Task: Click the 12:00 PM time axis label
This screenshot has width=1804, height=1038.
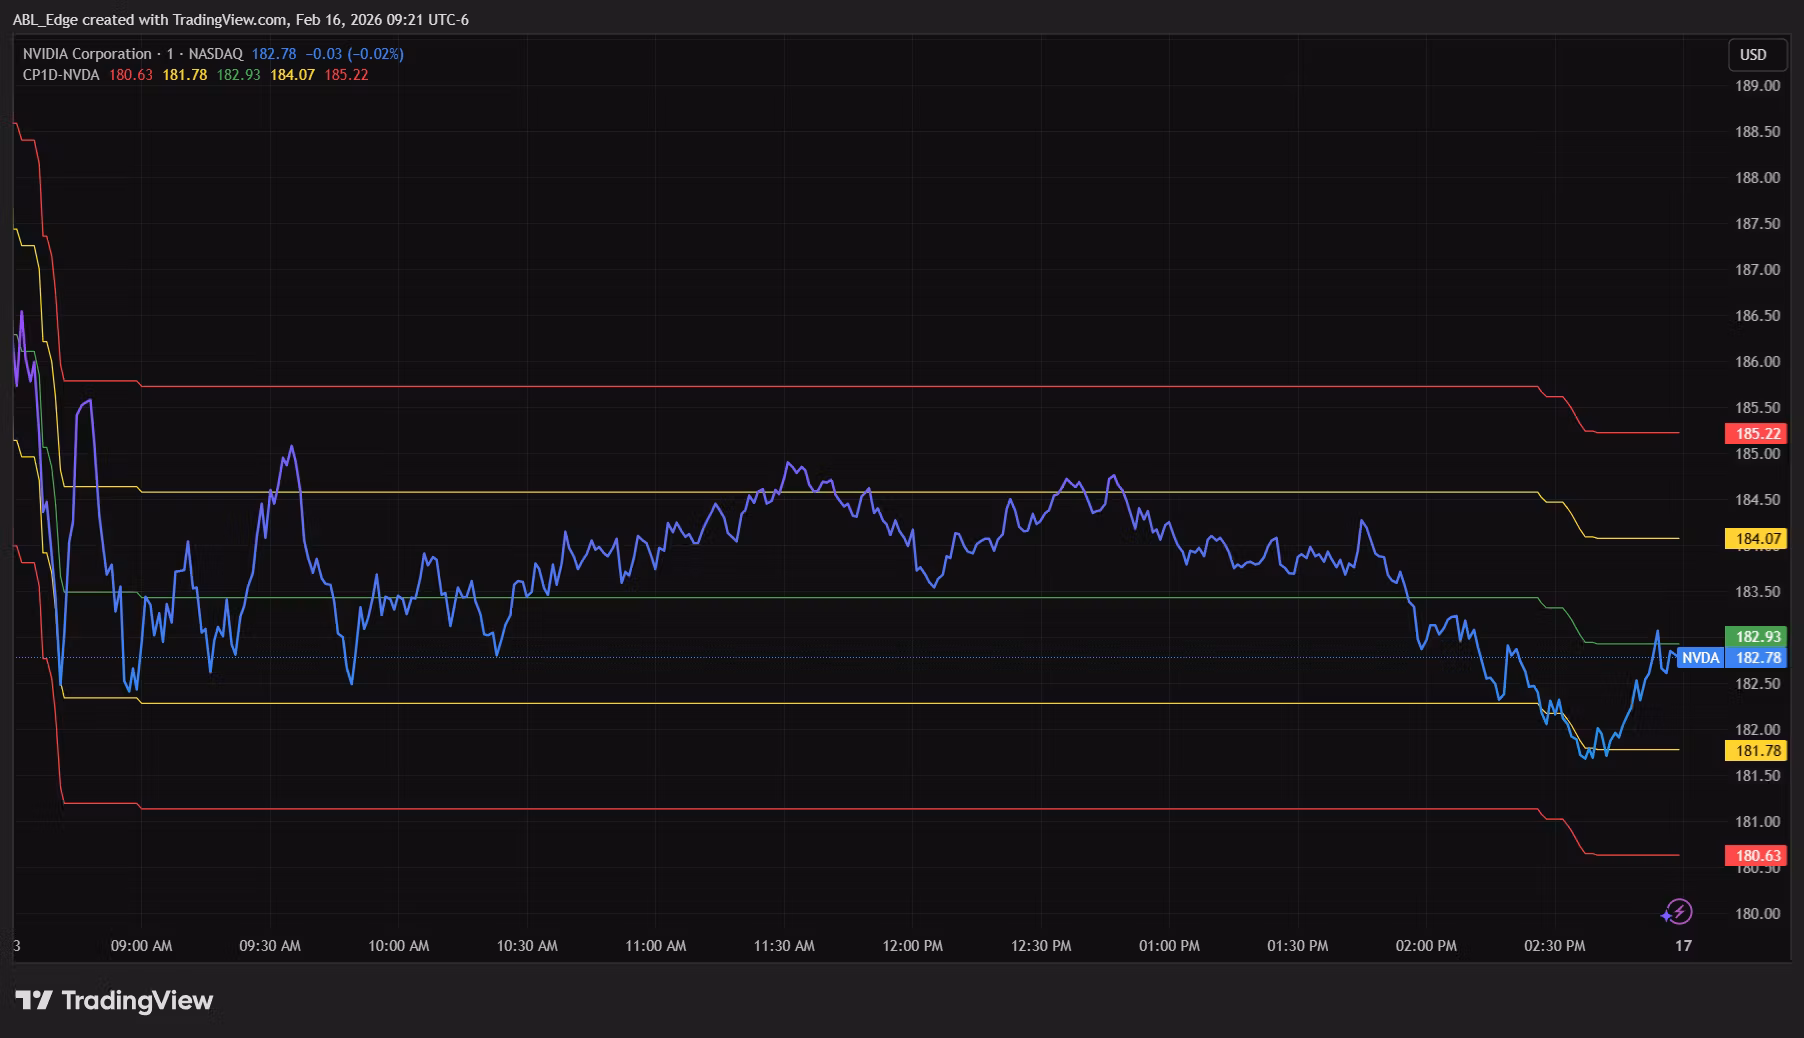Action: [913, 946]
